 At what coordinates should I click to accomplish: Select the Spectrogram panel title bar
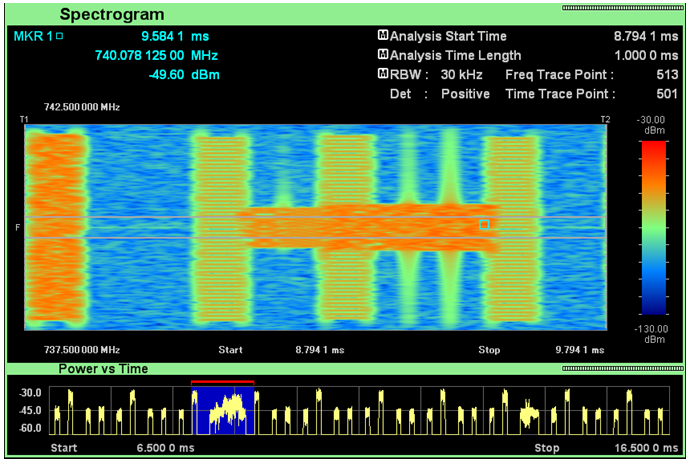pos(344,14)
